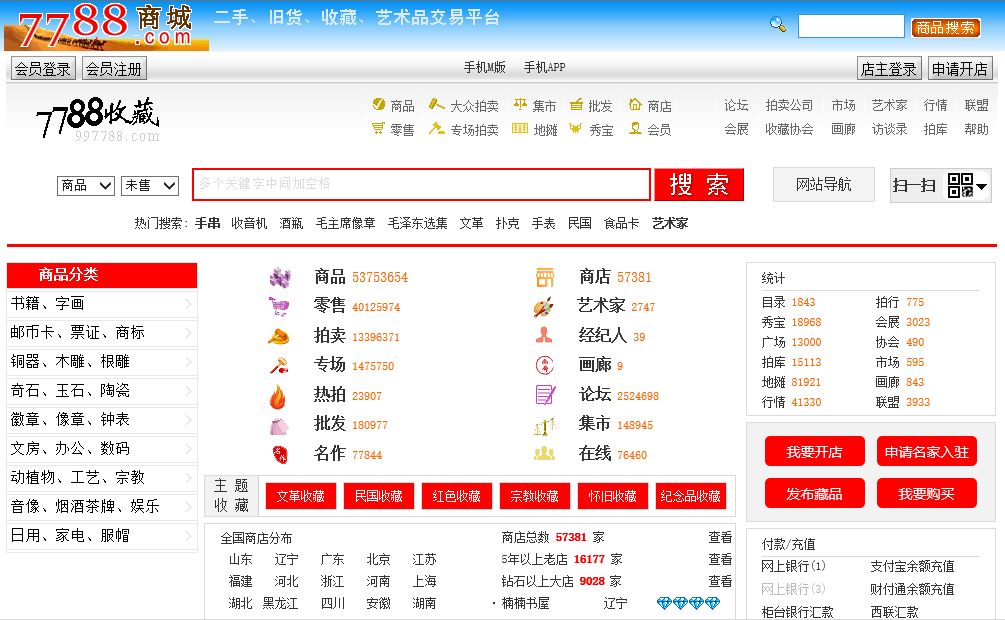This screenshot has height=620, width=1005.
Task: Open the 商品 search type dropdown
Action: pos(86,186)
